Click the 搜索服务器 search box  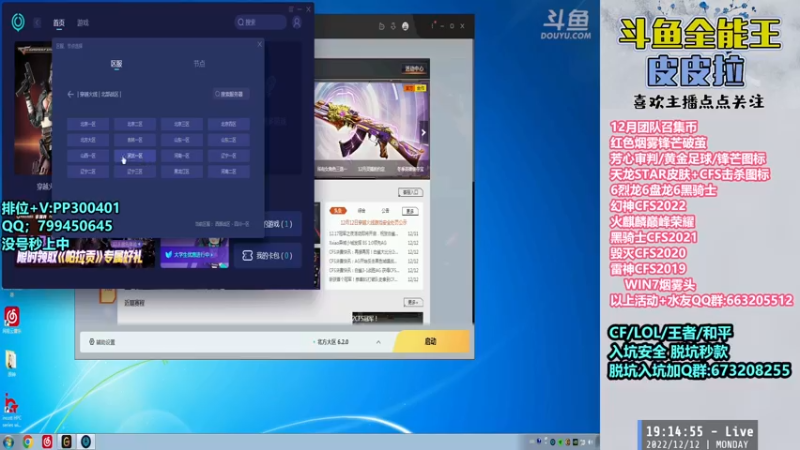click(x=231, y=94)
